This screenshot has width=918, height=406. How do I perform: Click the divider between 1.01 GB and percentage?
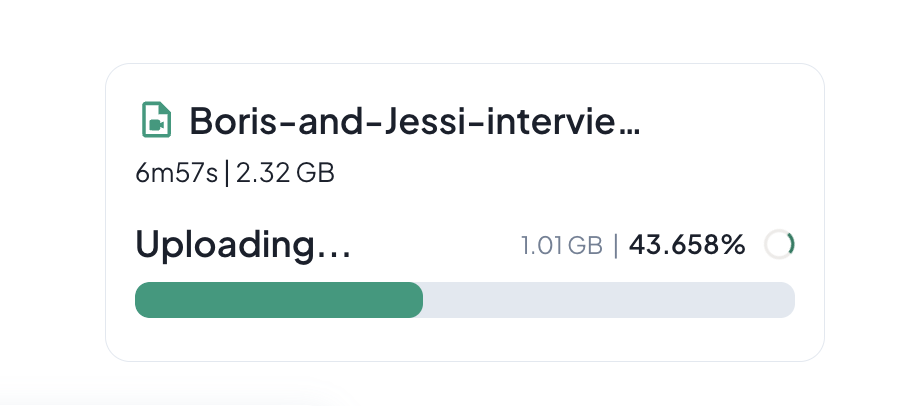pyautogui.click(x=616, y=245)
